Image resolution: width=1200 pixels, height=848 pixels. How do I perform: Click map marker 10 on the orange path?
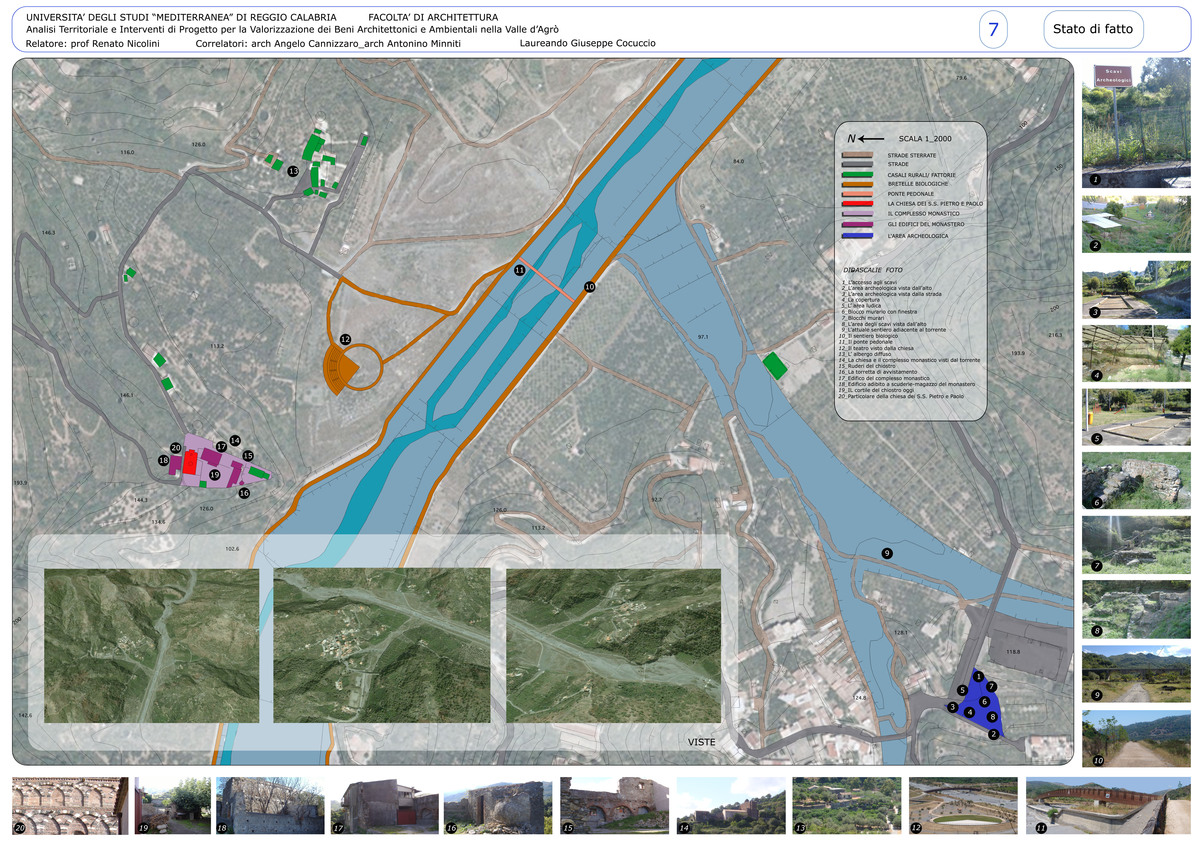[589, 287]
